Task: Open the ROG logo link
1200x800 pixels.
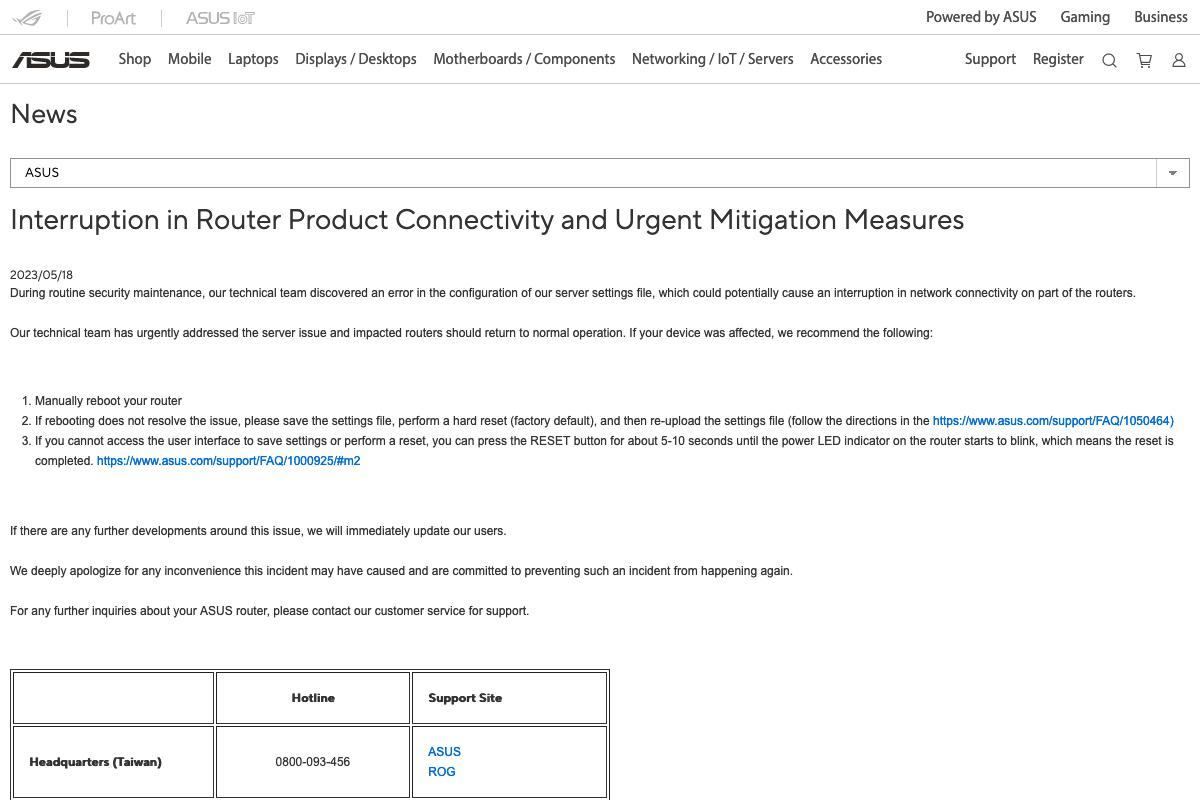Action: 28,18
